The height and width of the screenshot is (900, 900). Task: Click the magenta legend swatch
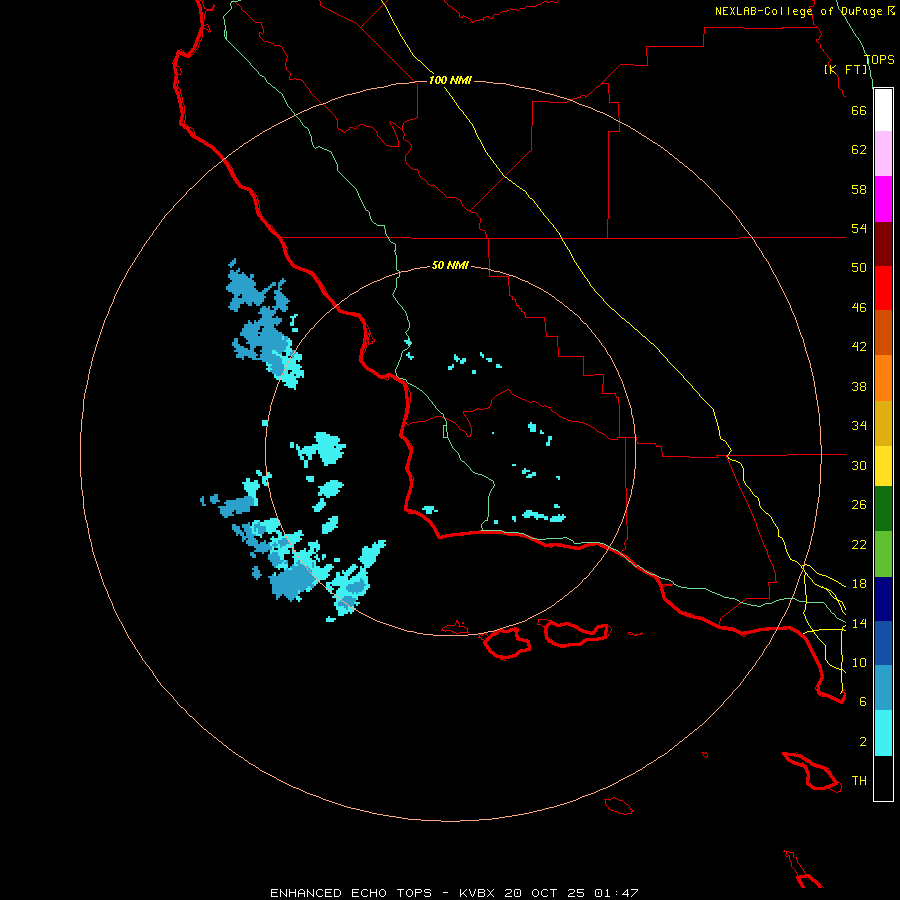tap(883, 199)
